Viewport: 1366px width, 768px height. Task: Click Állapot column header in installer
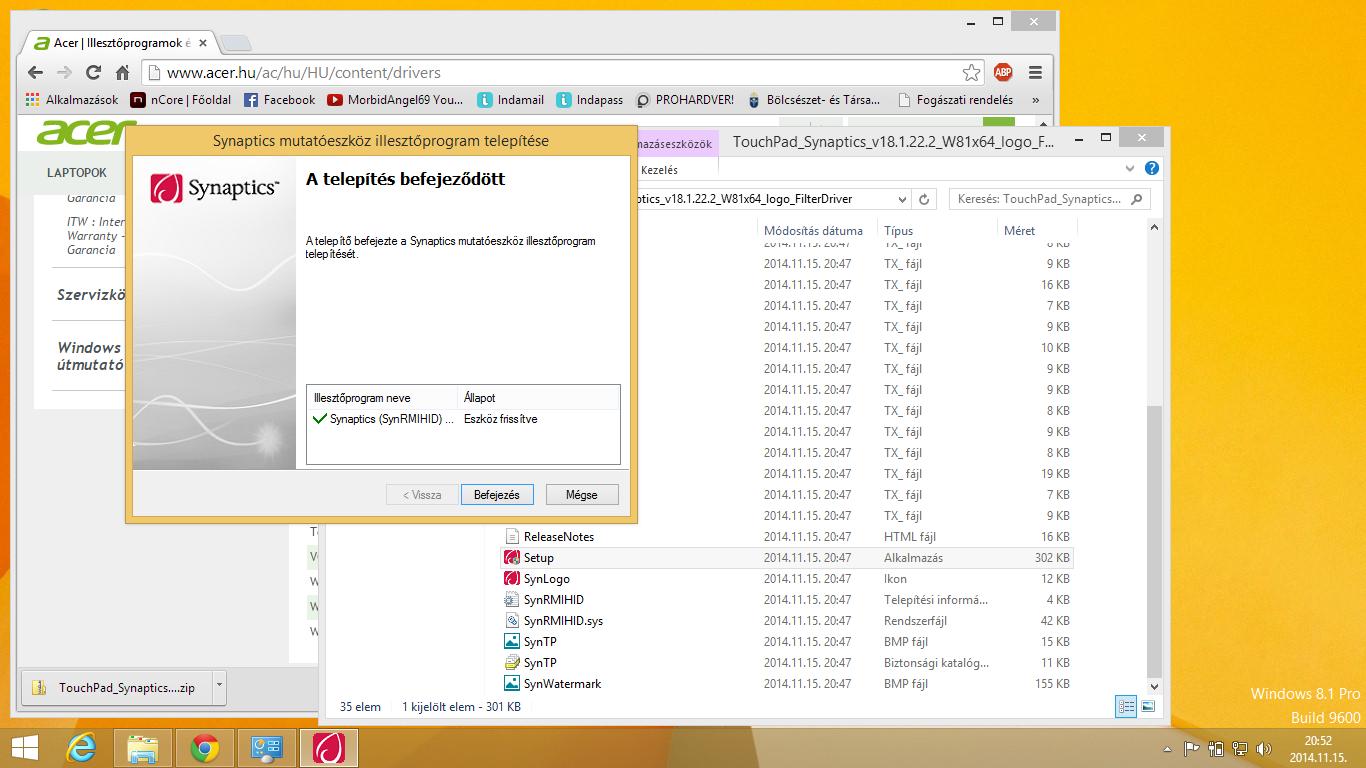click(538, 398)
